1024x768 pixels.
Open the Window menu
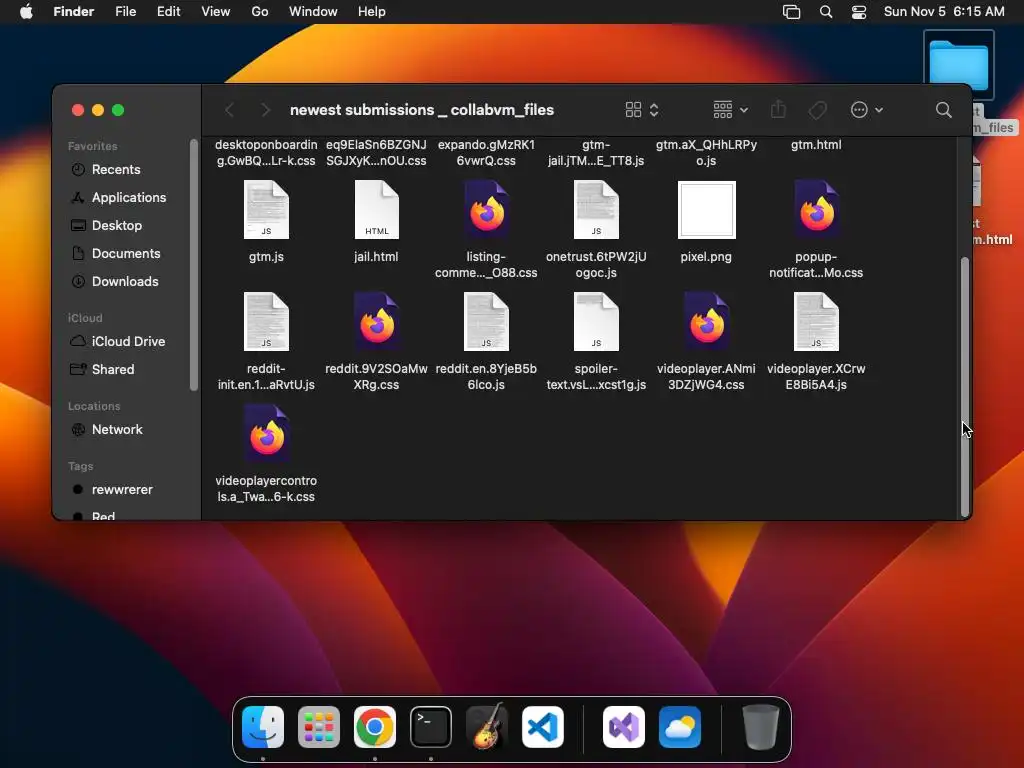click(x=313, y=12)
